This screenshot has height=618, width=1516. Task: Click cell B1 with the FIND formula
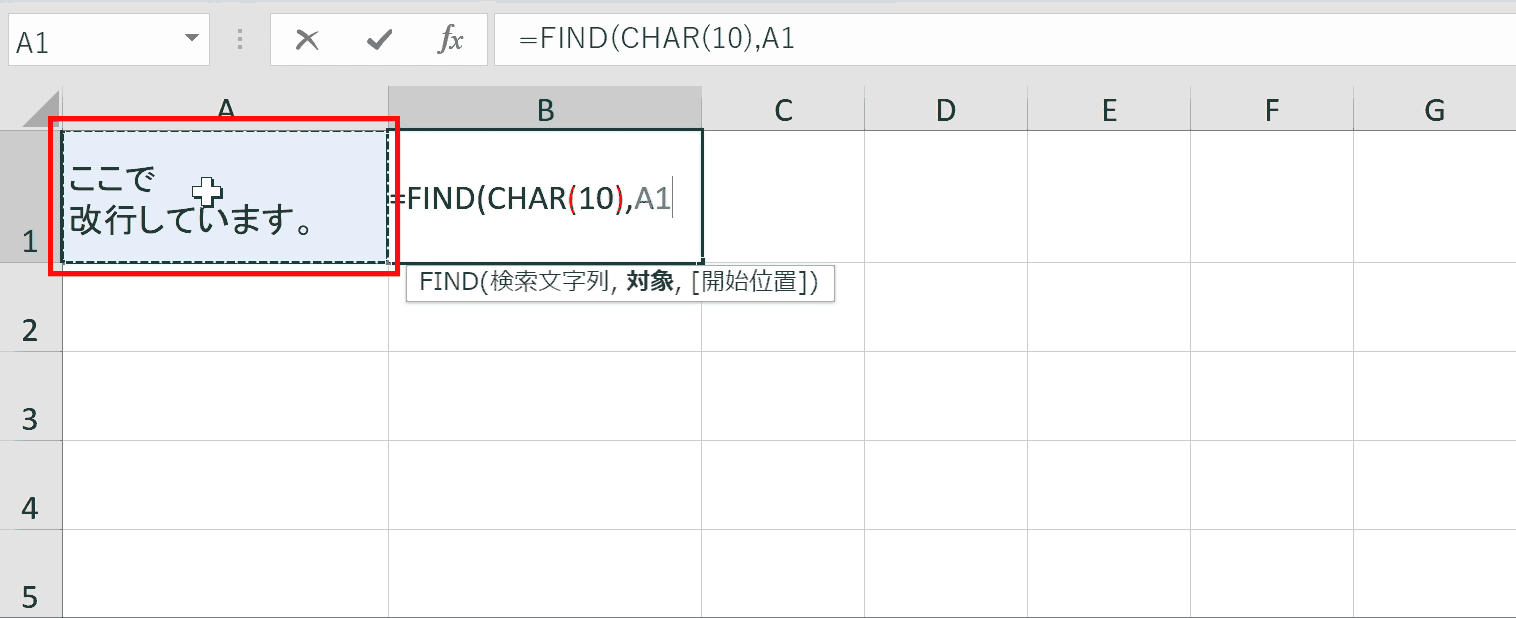(x=545, y=197)
